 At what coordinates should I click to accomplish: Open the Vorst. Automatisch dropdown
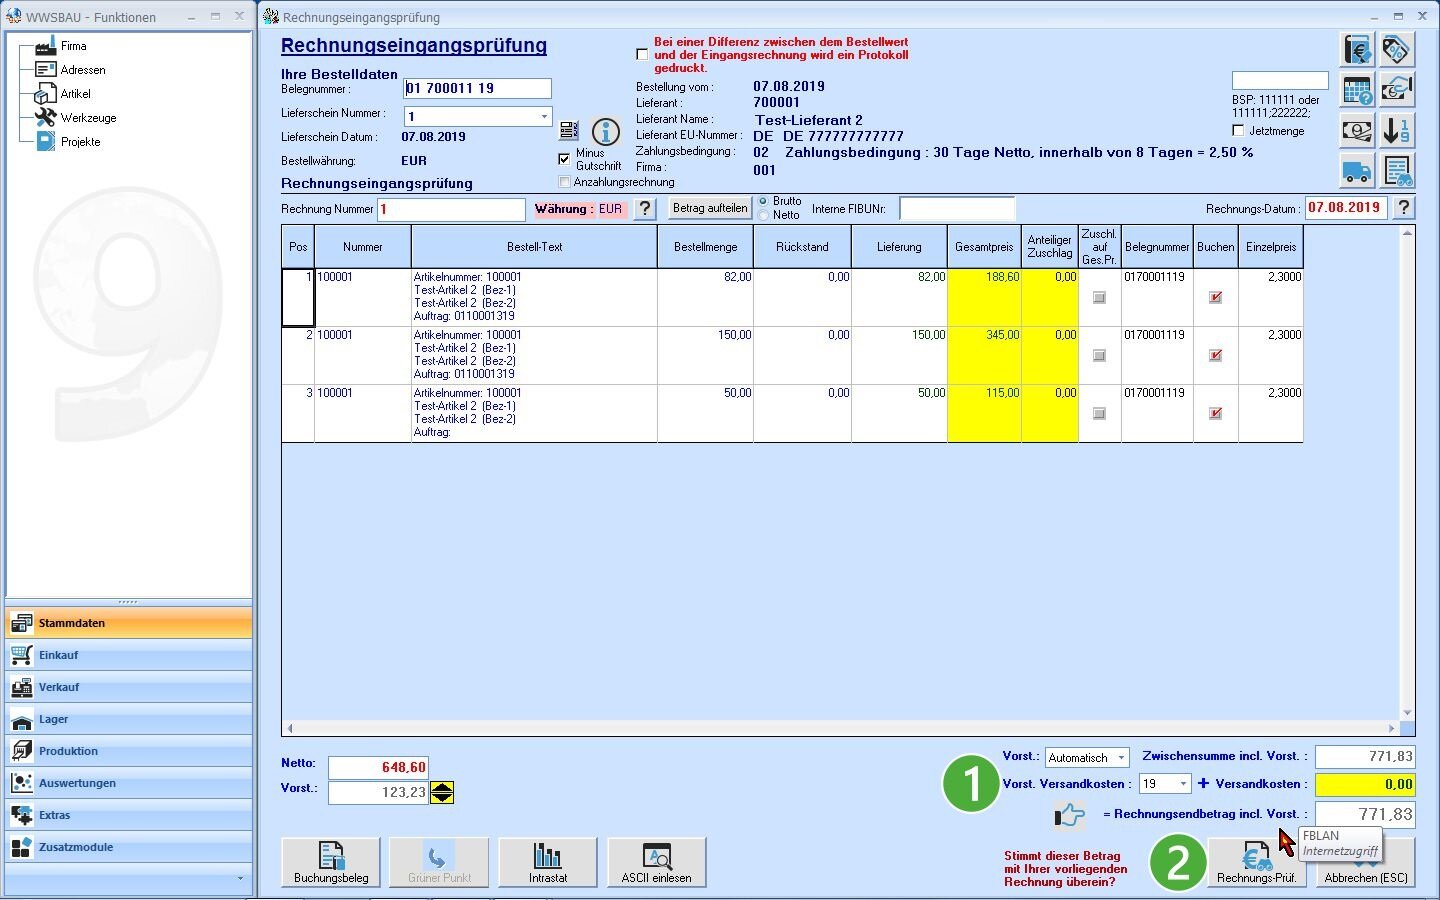pyautogui.click(x=1120, y=758)
